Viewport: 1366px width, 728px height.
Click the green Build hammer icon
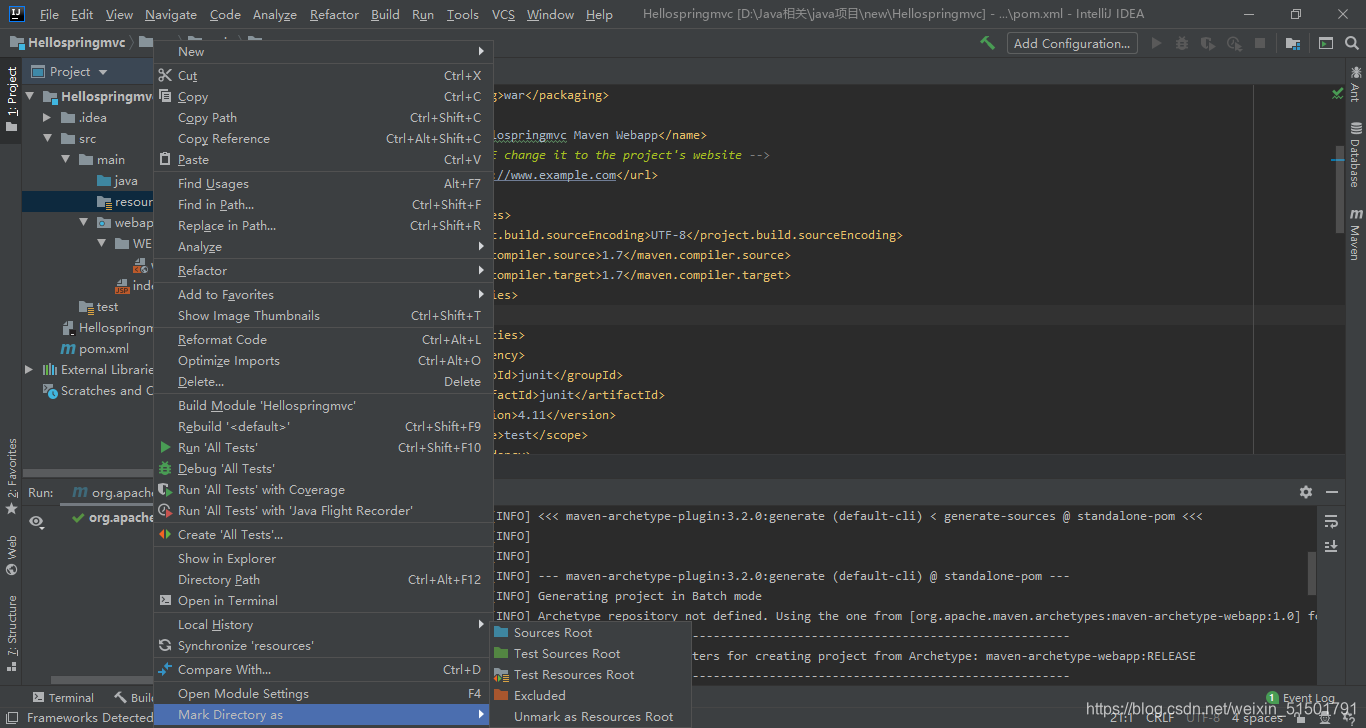987,43
